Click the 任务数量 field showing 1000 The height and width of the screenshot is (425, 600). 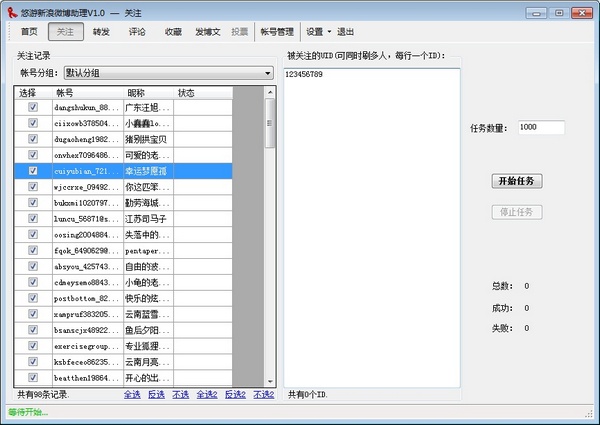click(x=541, y=127)
